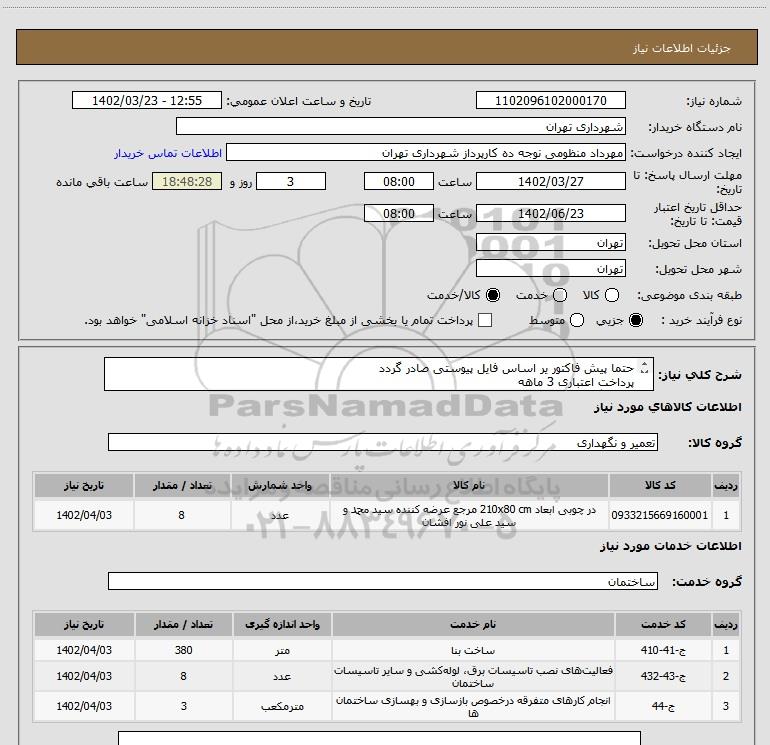This screenshot has height=745, width=770.
Task: Click the response deadline date 1402/03/27
Action: [x=550, y=182]
